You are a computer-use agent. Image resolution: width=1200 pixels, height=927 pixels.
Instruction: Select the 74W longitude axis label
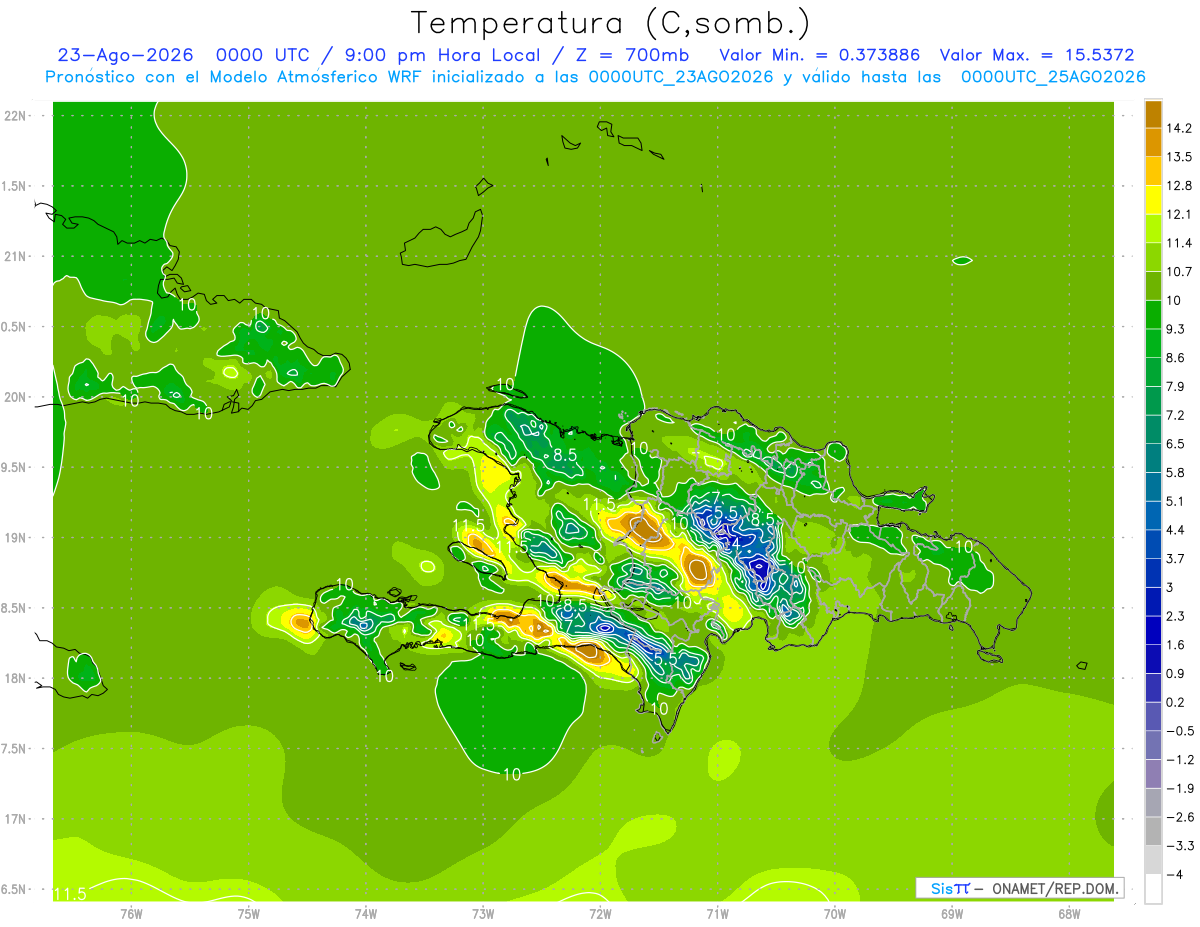coord(365,914)
